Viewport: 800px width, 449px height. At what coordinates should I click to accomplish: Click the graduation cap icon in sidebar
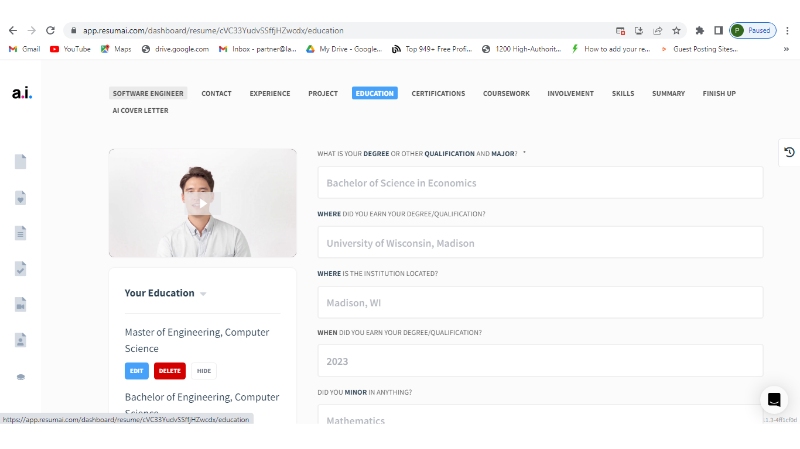[20, 377]
